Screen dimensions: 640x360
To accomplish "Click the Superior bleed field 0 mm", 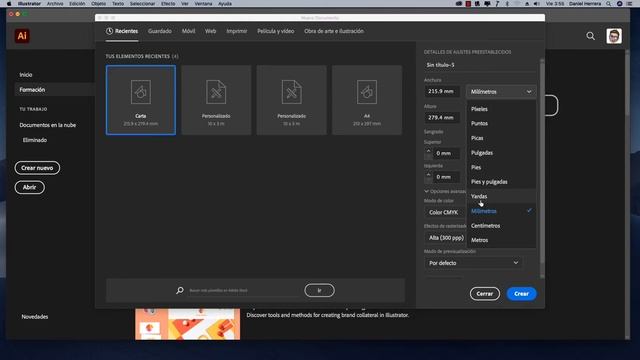I will (x=446, y=153).
